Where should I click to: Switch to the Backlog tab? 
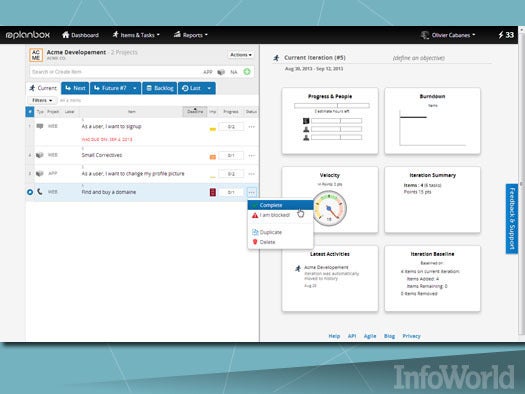(160, 88)
